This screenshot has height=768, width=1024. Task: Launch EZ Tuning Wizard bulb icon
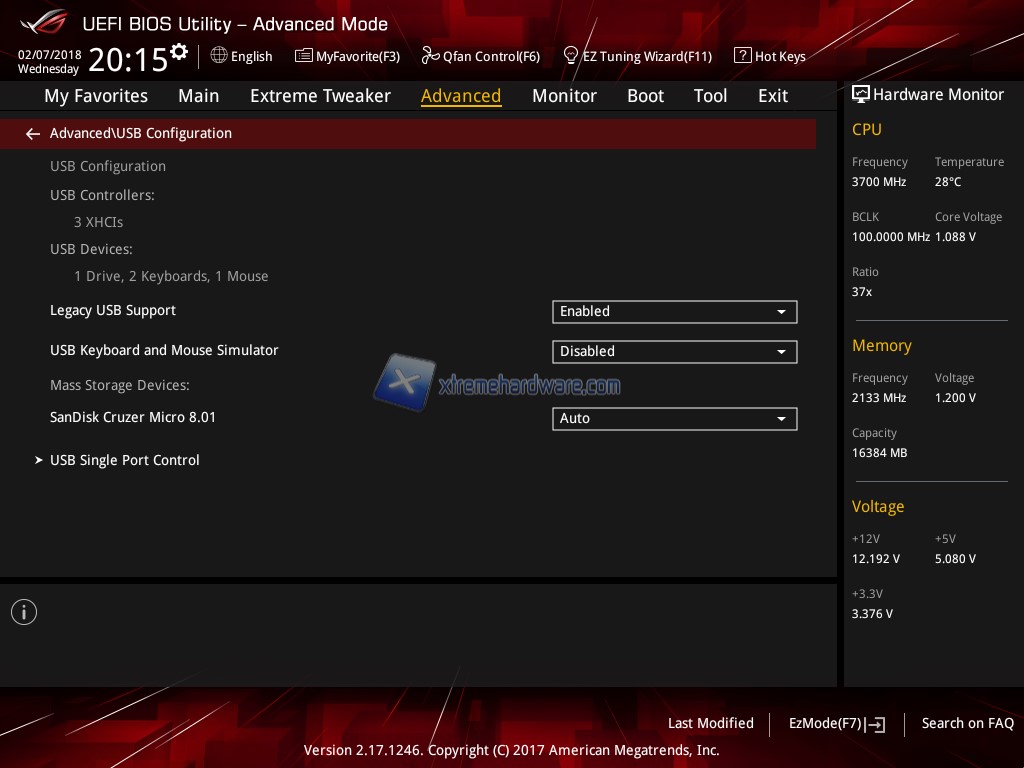pyautogui.click(x=571, y=56)
